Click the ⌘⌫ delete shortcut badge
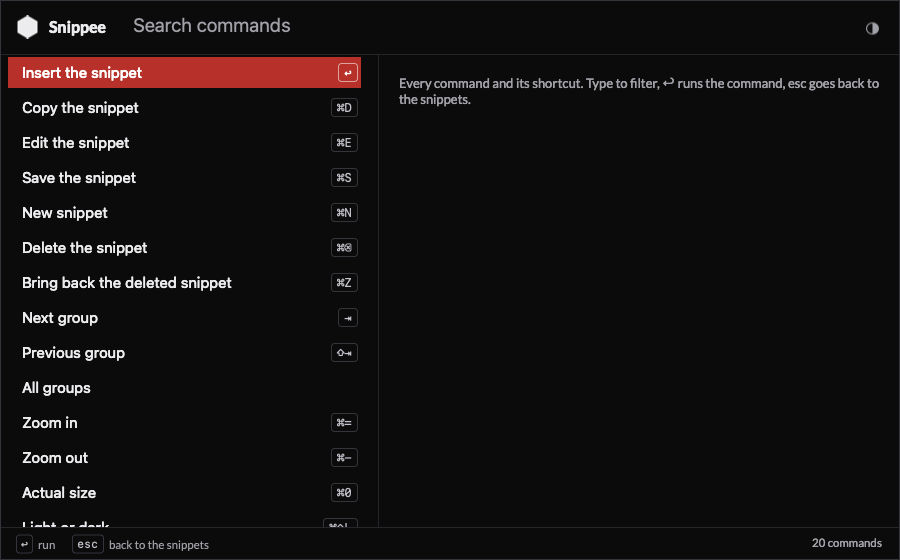The image size is (900, 560). [344, 248]
